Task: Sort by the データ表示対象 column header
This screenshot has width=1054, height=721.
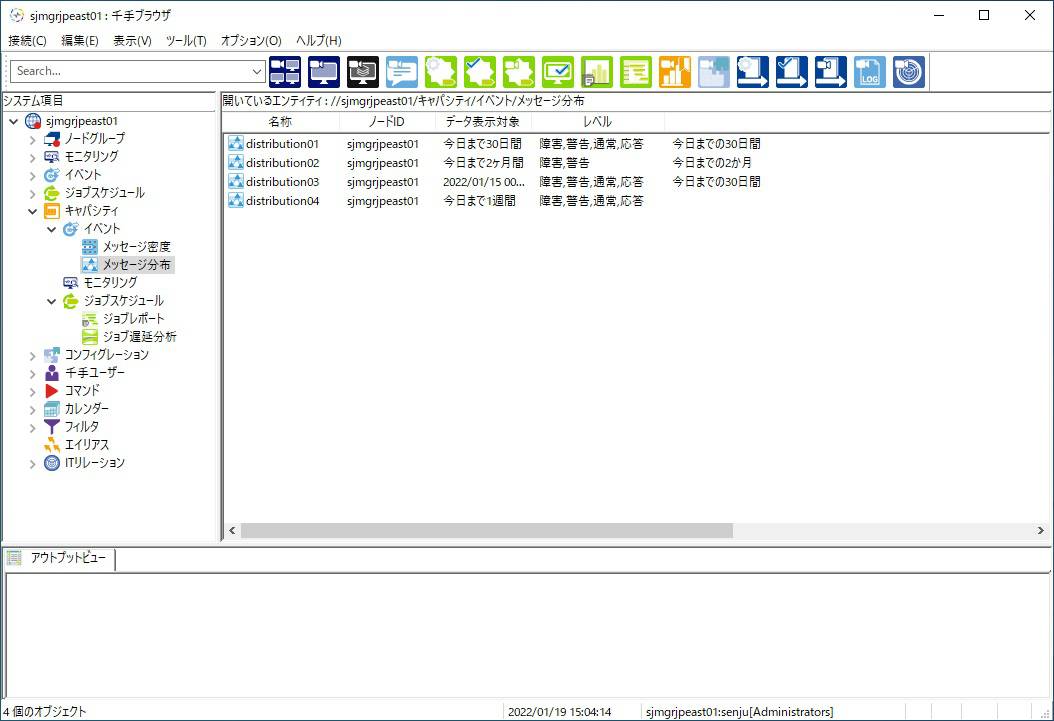Action: click(x=483, y=122)
